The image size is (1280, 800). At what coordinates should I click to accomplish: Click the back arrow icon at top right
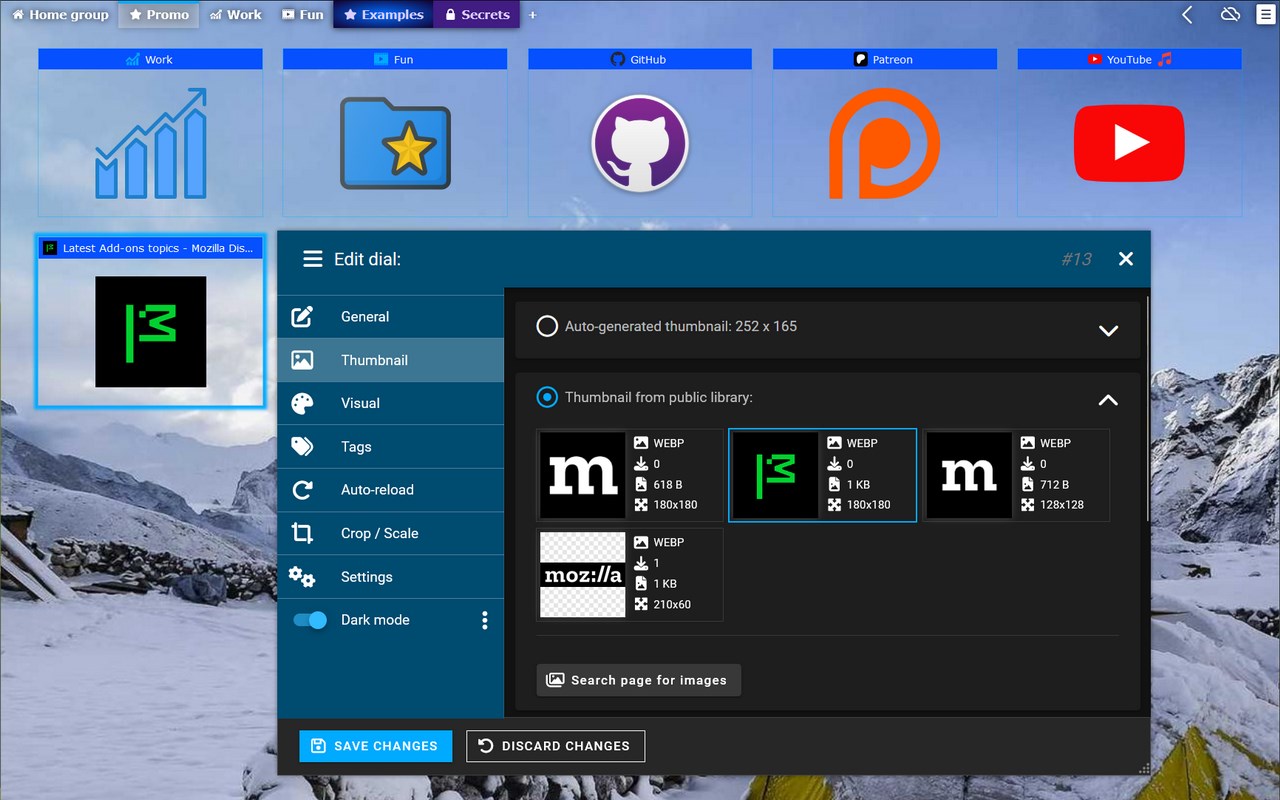1187,14
